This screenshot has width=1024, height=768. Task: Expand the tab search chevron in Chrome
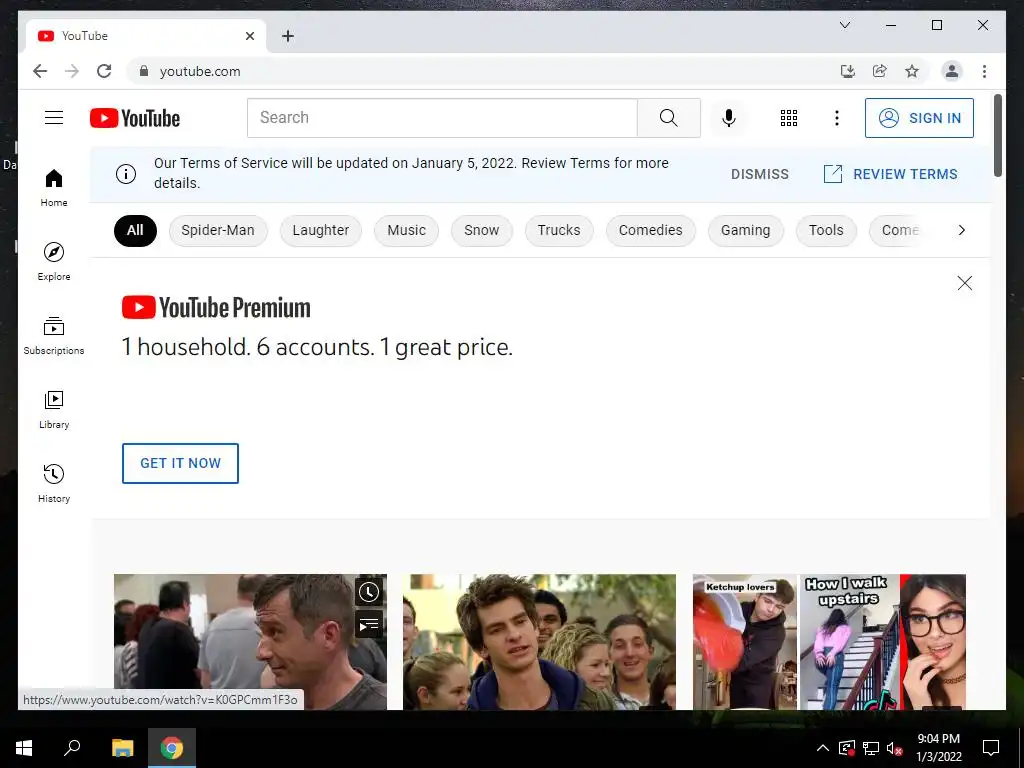pyautogui.click(x=844, y=25)
